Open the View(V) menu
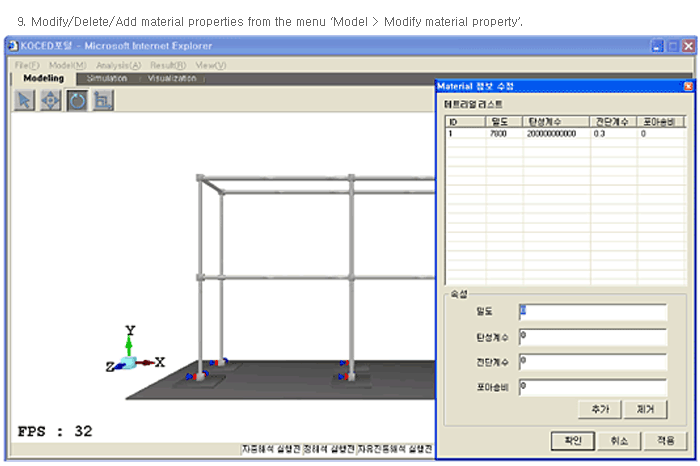Screen dimensions: 700x466 click(x=211, y=65)
